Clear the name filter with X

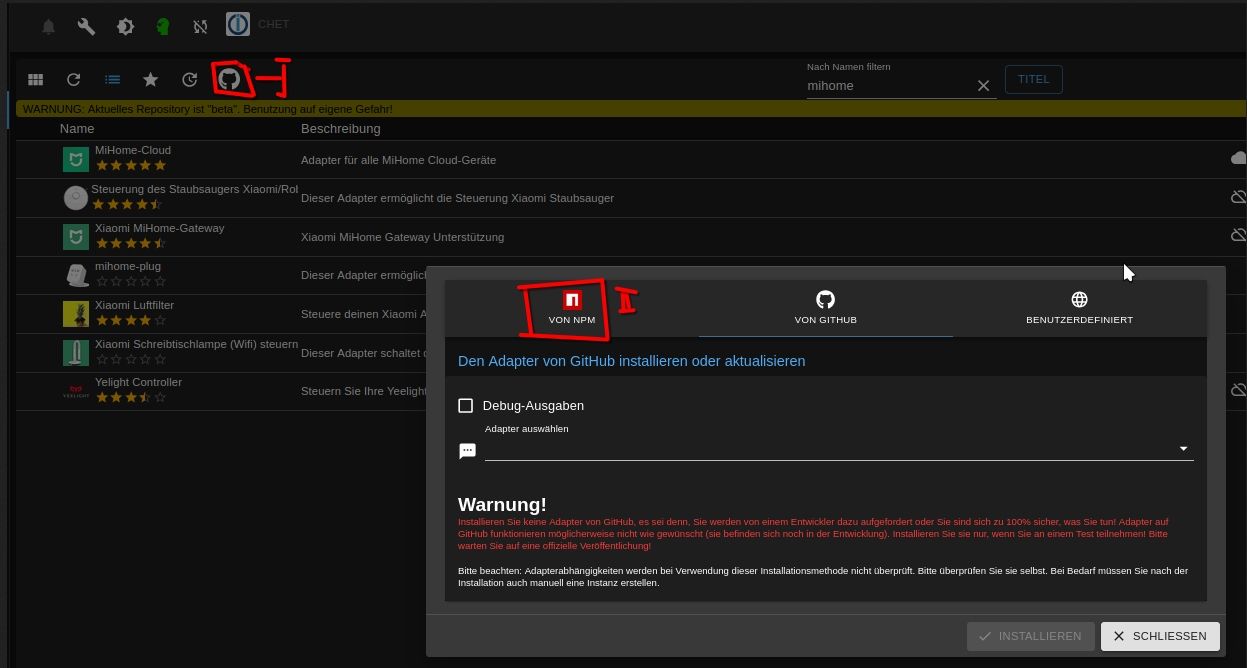coord(983,86)
